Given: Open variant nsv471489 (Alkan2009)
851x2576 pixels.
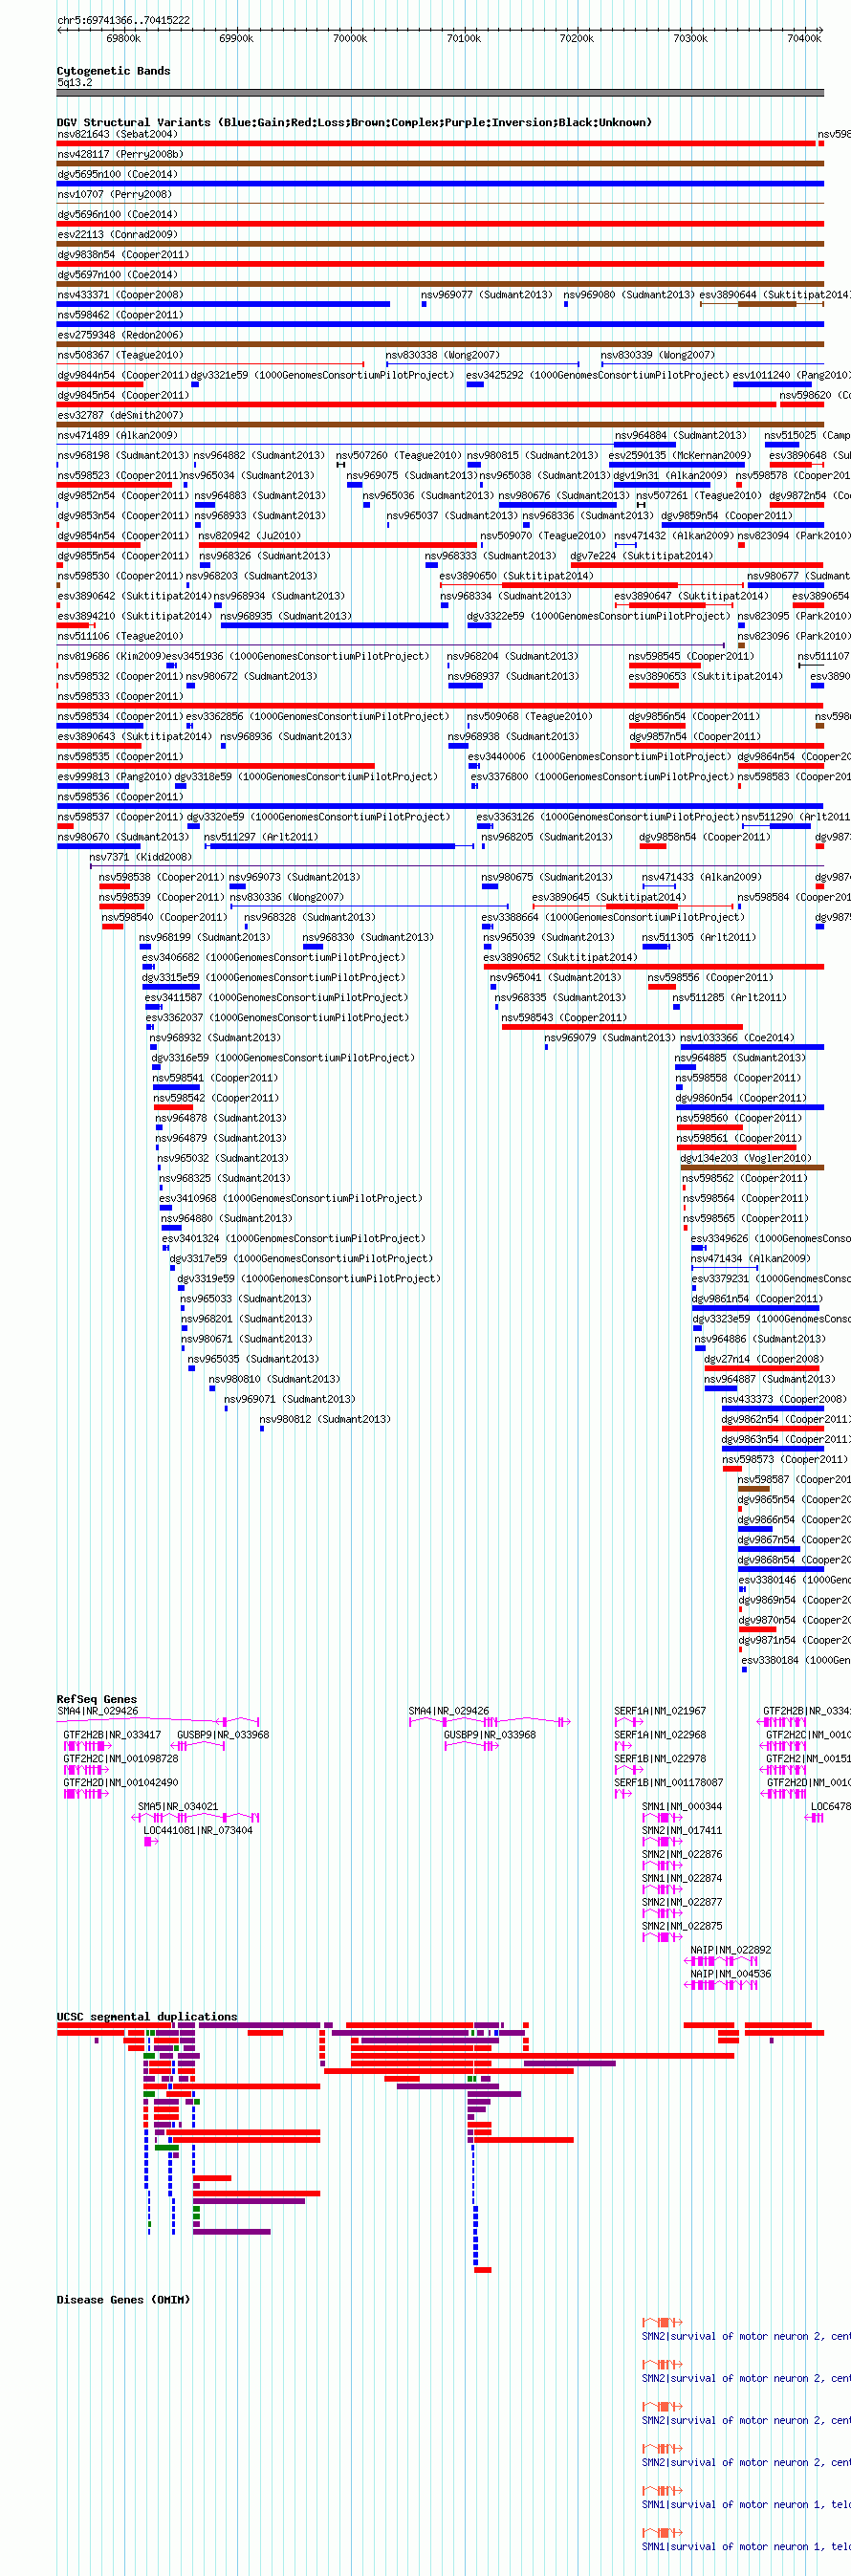Looking at the screenshot, I should [x=117, y=434].
